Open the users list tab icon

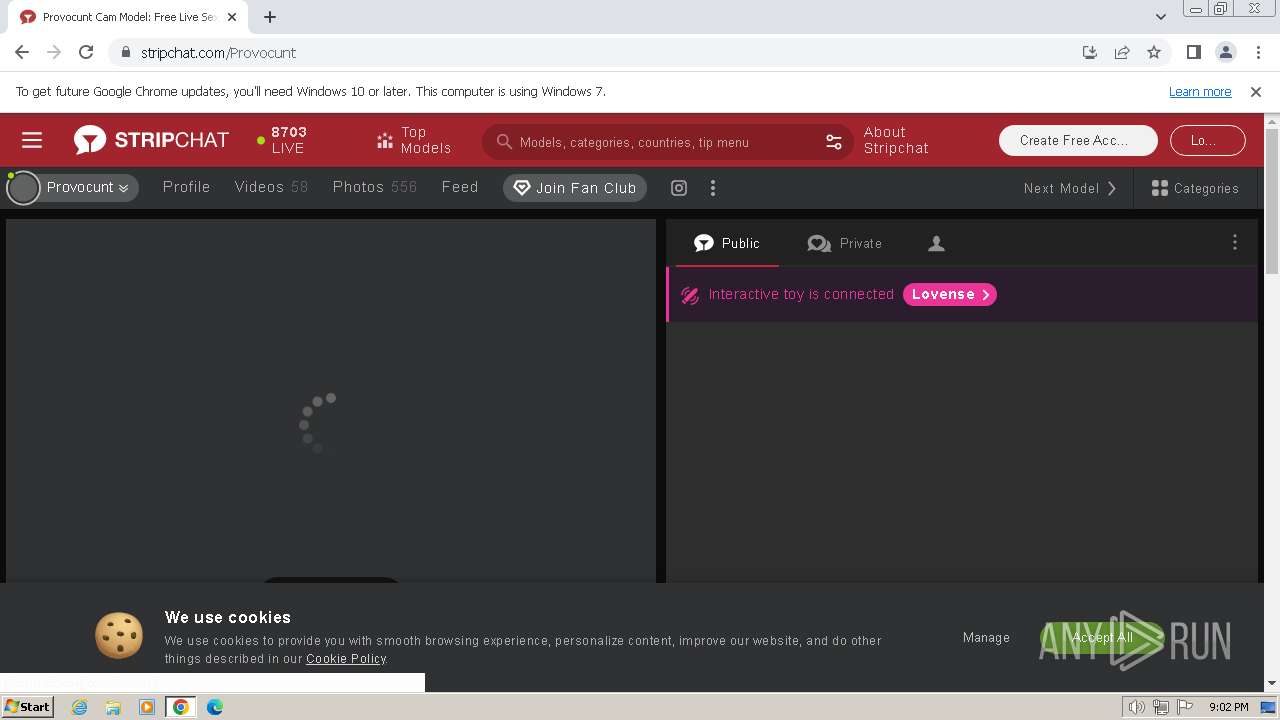[936, 243]
